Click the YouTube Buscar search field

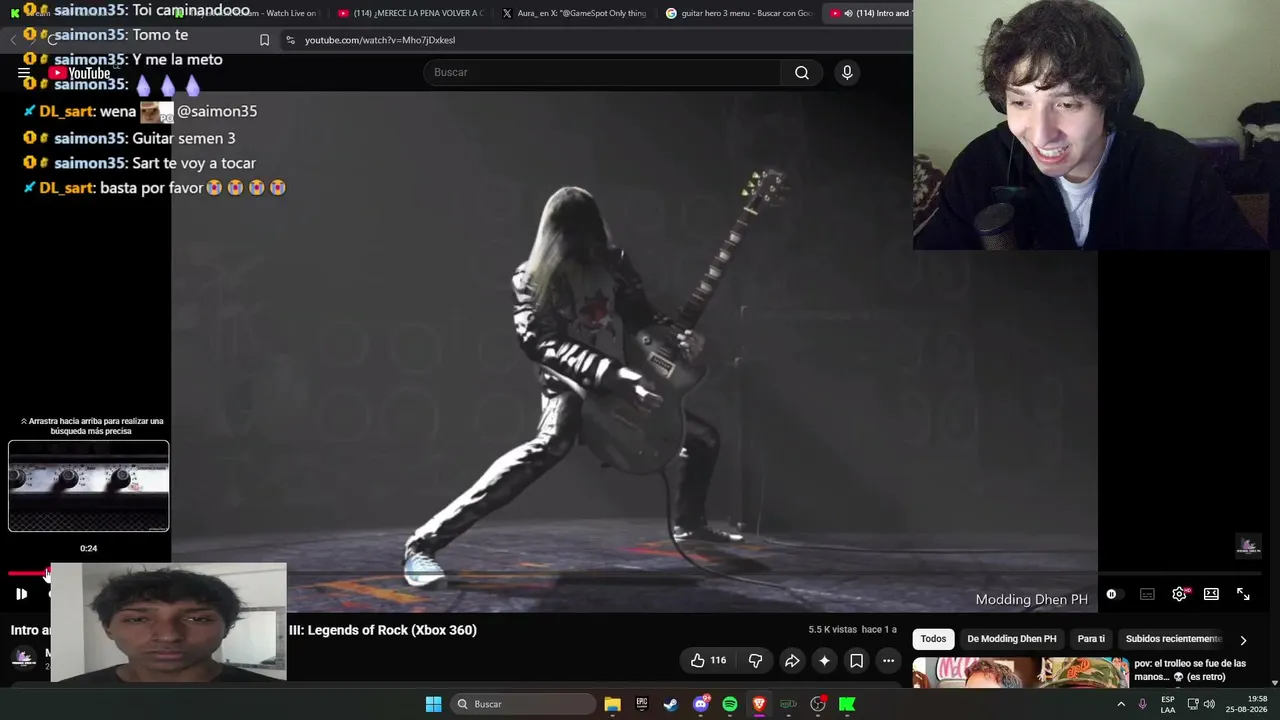[603, 72]
